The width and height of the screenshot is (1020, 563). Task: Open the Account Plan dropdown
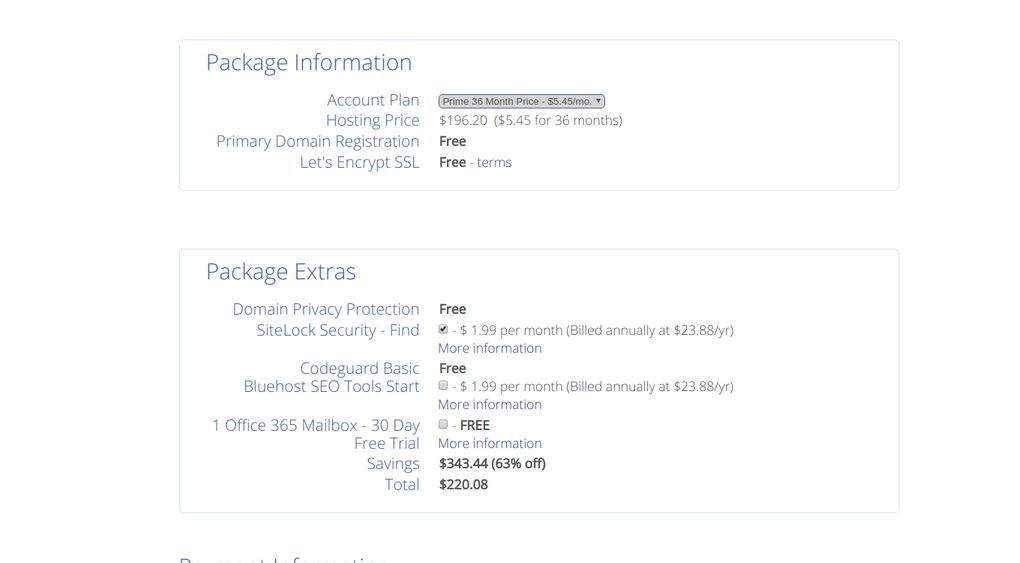point(521,101)
